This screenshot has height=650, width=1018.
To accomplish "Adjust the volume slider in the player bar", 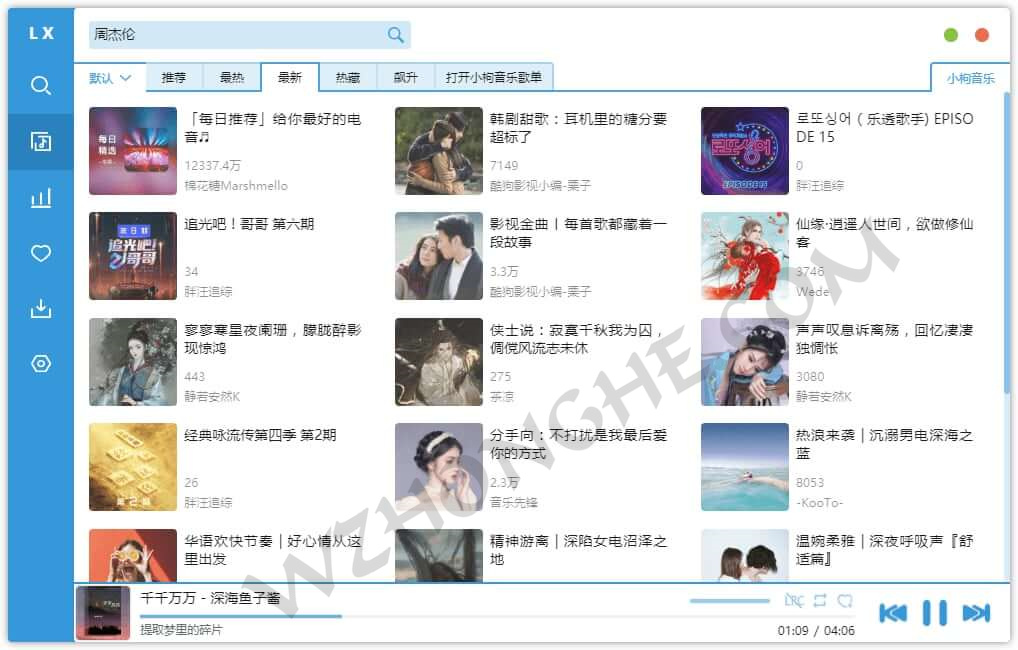I will pyautogui.click(x=730, y=602).
